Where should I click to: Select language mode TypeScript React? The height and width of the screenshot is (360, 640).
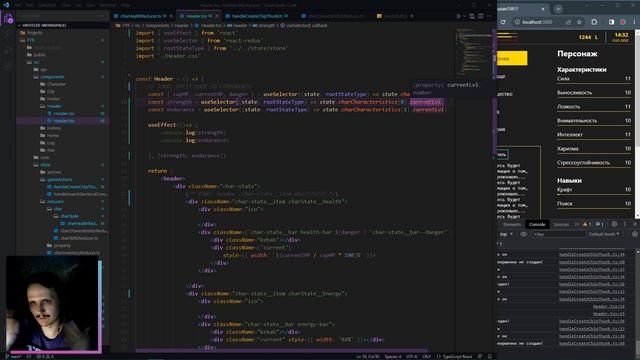point(454,357)
